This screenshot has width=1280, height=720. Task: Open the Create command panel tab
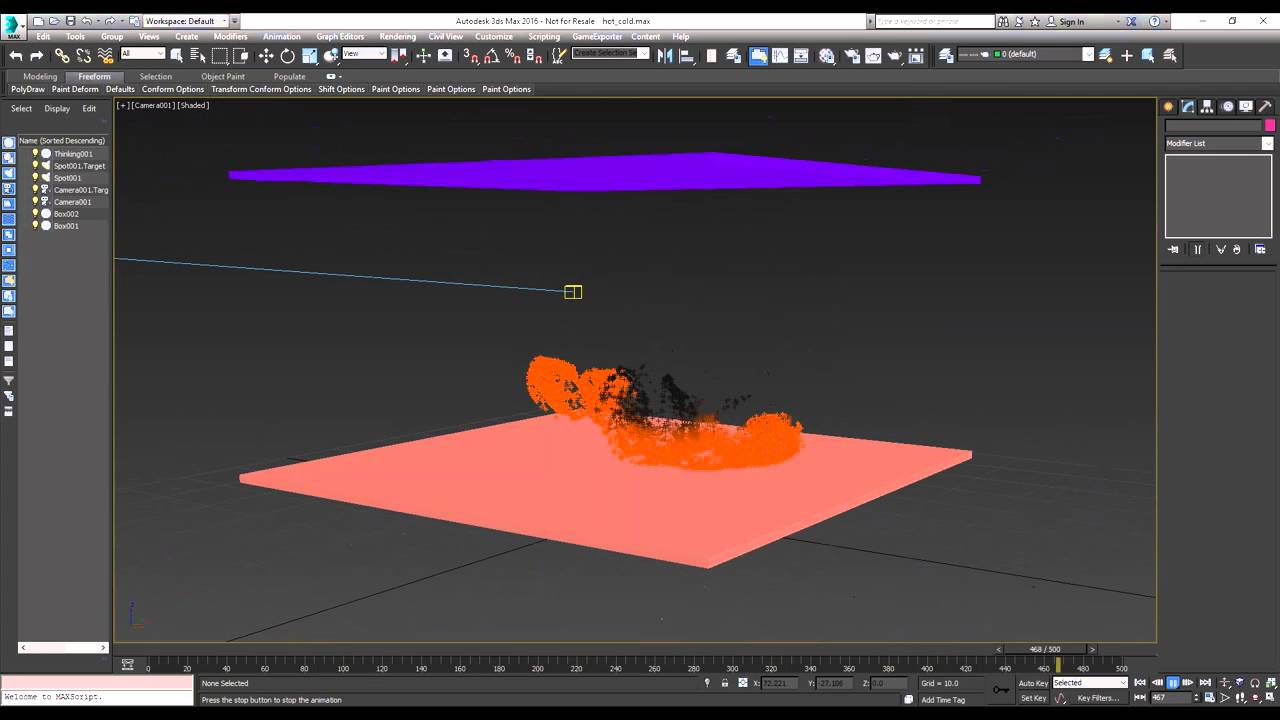pyautogui.click(x=1168, y=106)
